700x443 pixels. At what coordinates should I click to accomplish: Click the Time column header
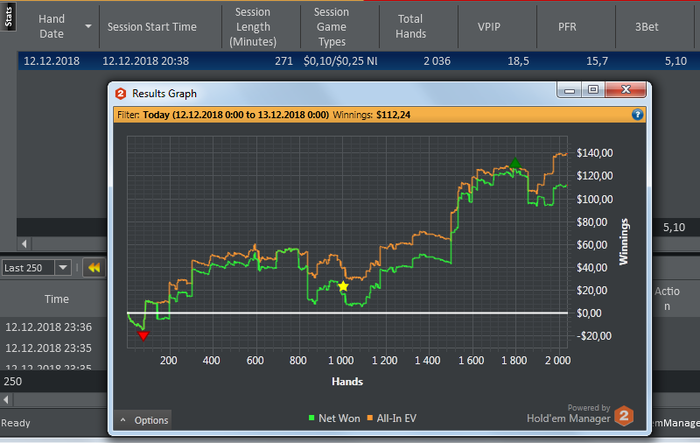(x=57, y=299)
